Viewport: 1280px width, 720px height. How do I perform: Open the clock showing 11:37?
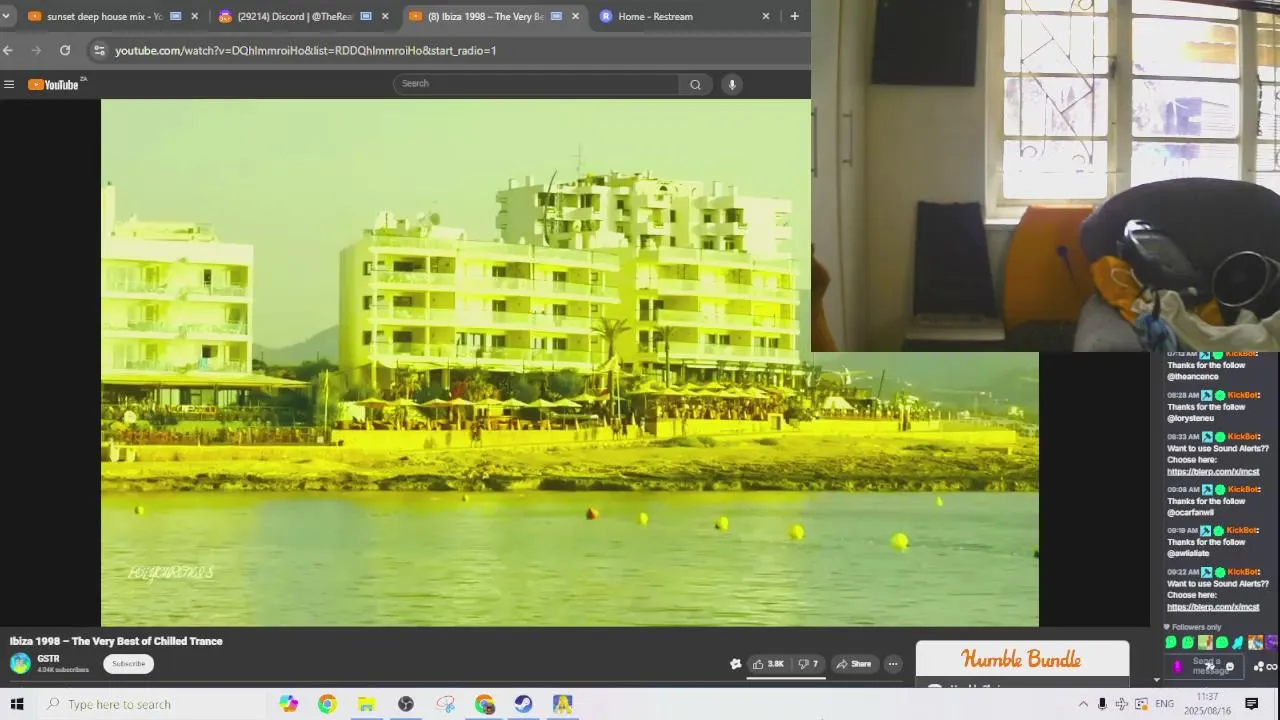click(x=1207, y=704)
